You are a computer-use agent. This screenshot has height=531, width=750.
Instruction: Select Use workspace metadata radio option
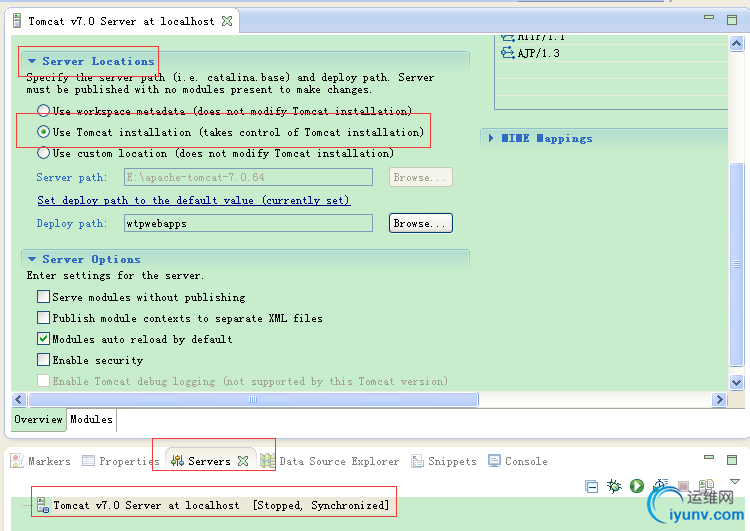click(x=44, y=111)
